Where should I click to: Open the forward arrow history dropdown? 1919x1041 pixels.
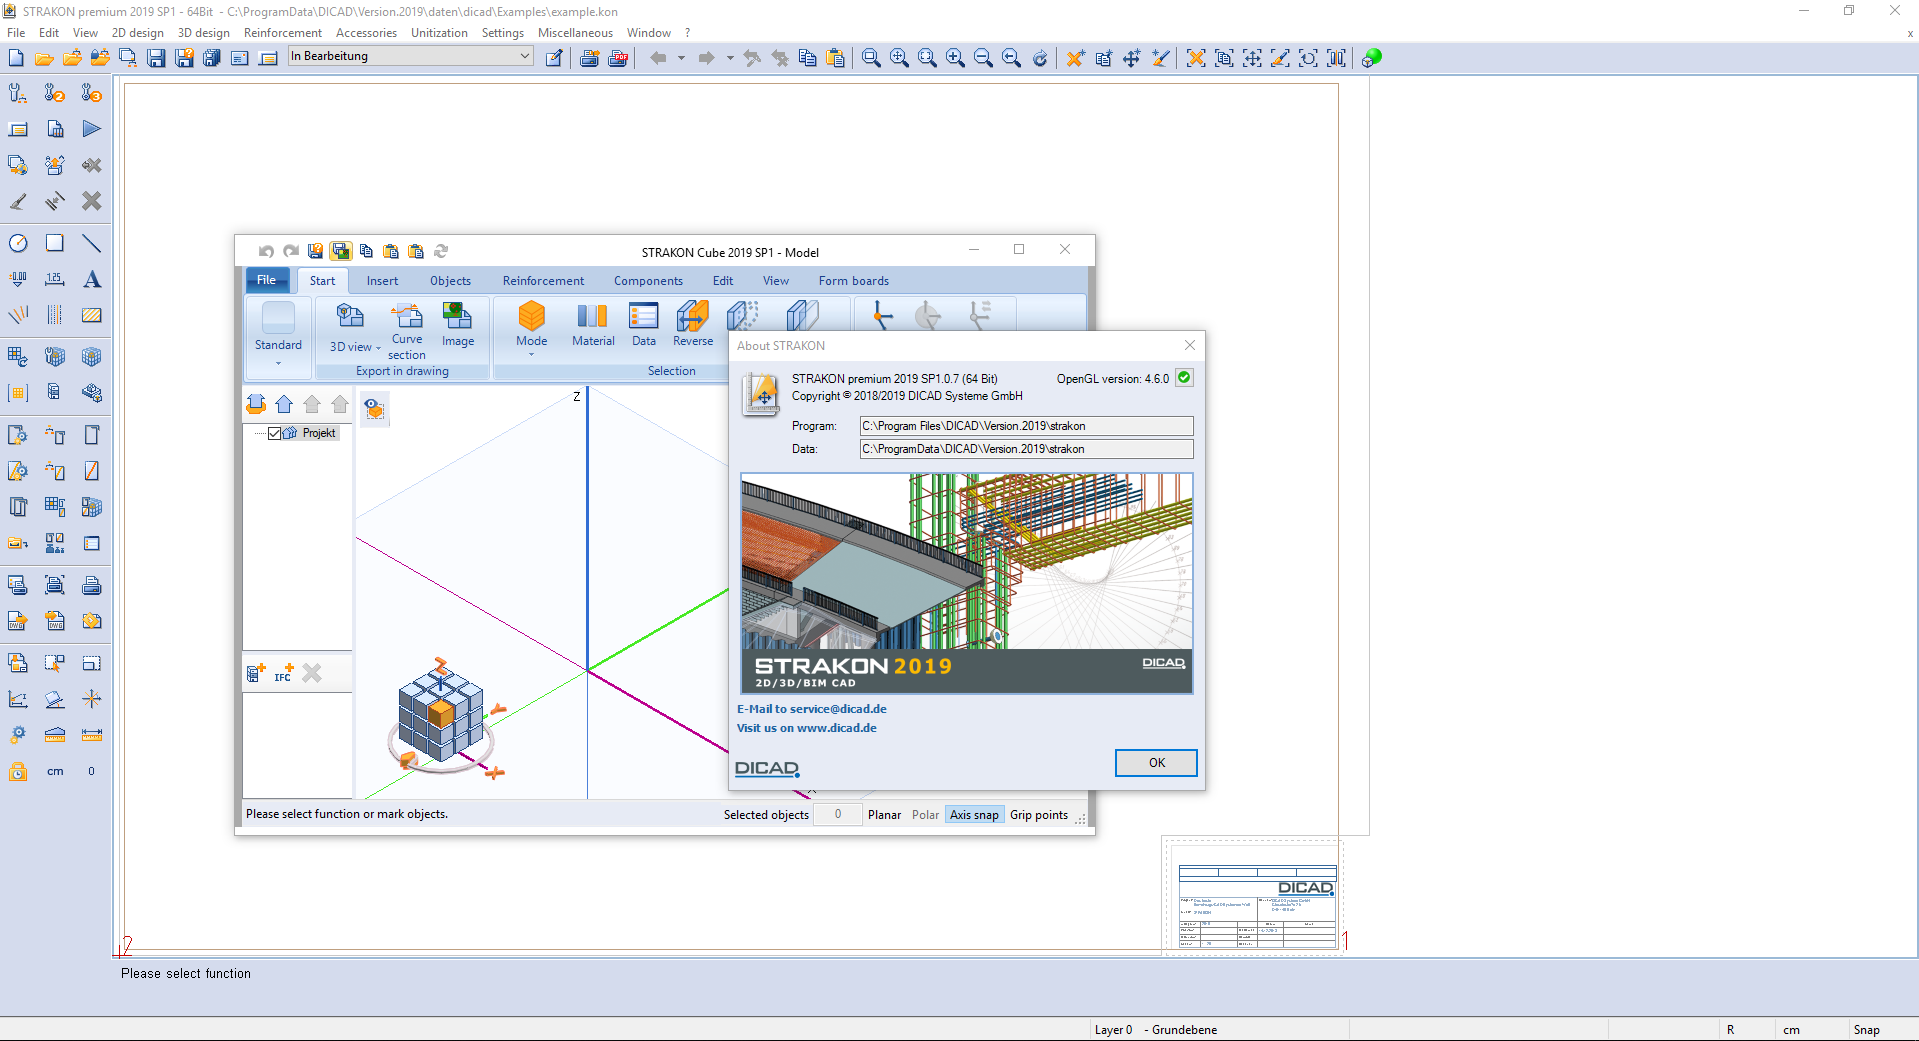[x=730, y=58]
